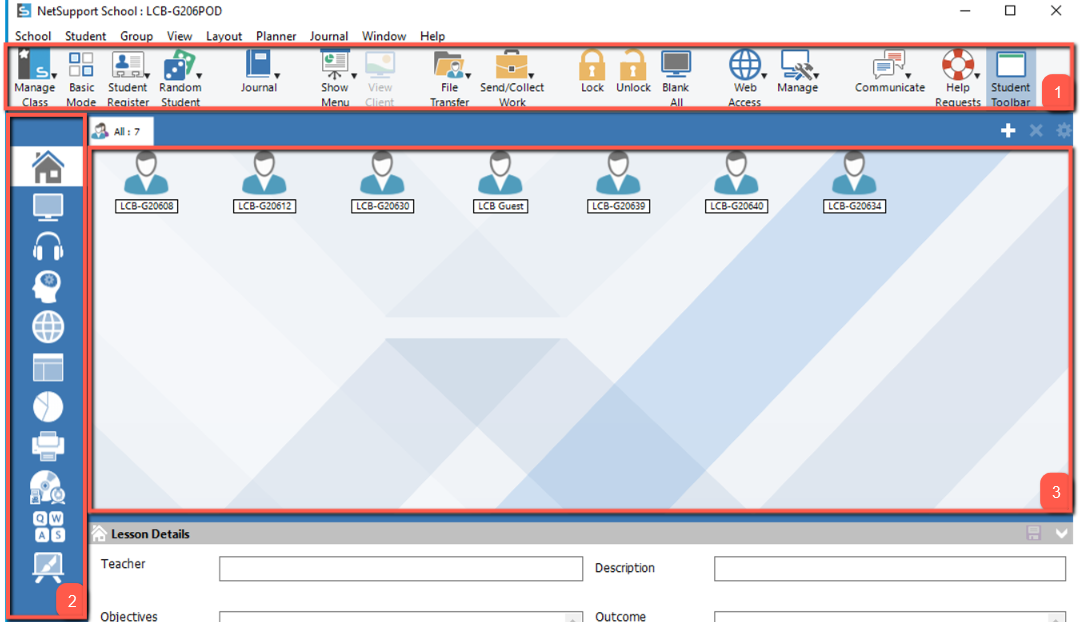This screenshot has height=622, width=1080.
Task: Open Print management view in sidebar
Action: tap(48, 446)
